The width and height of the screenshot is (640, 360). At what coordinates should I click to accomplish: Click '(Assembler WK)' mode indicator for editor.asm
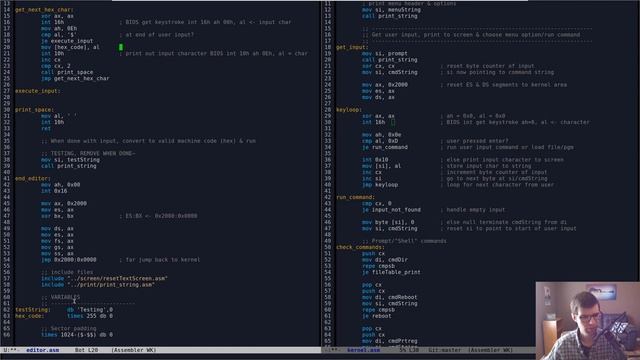133,350
